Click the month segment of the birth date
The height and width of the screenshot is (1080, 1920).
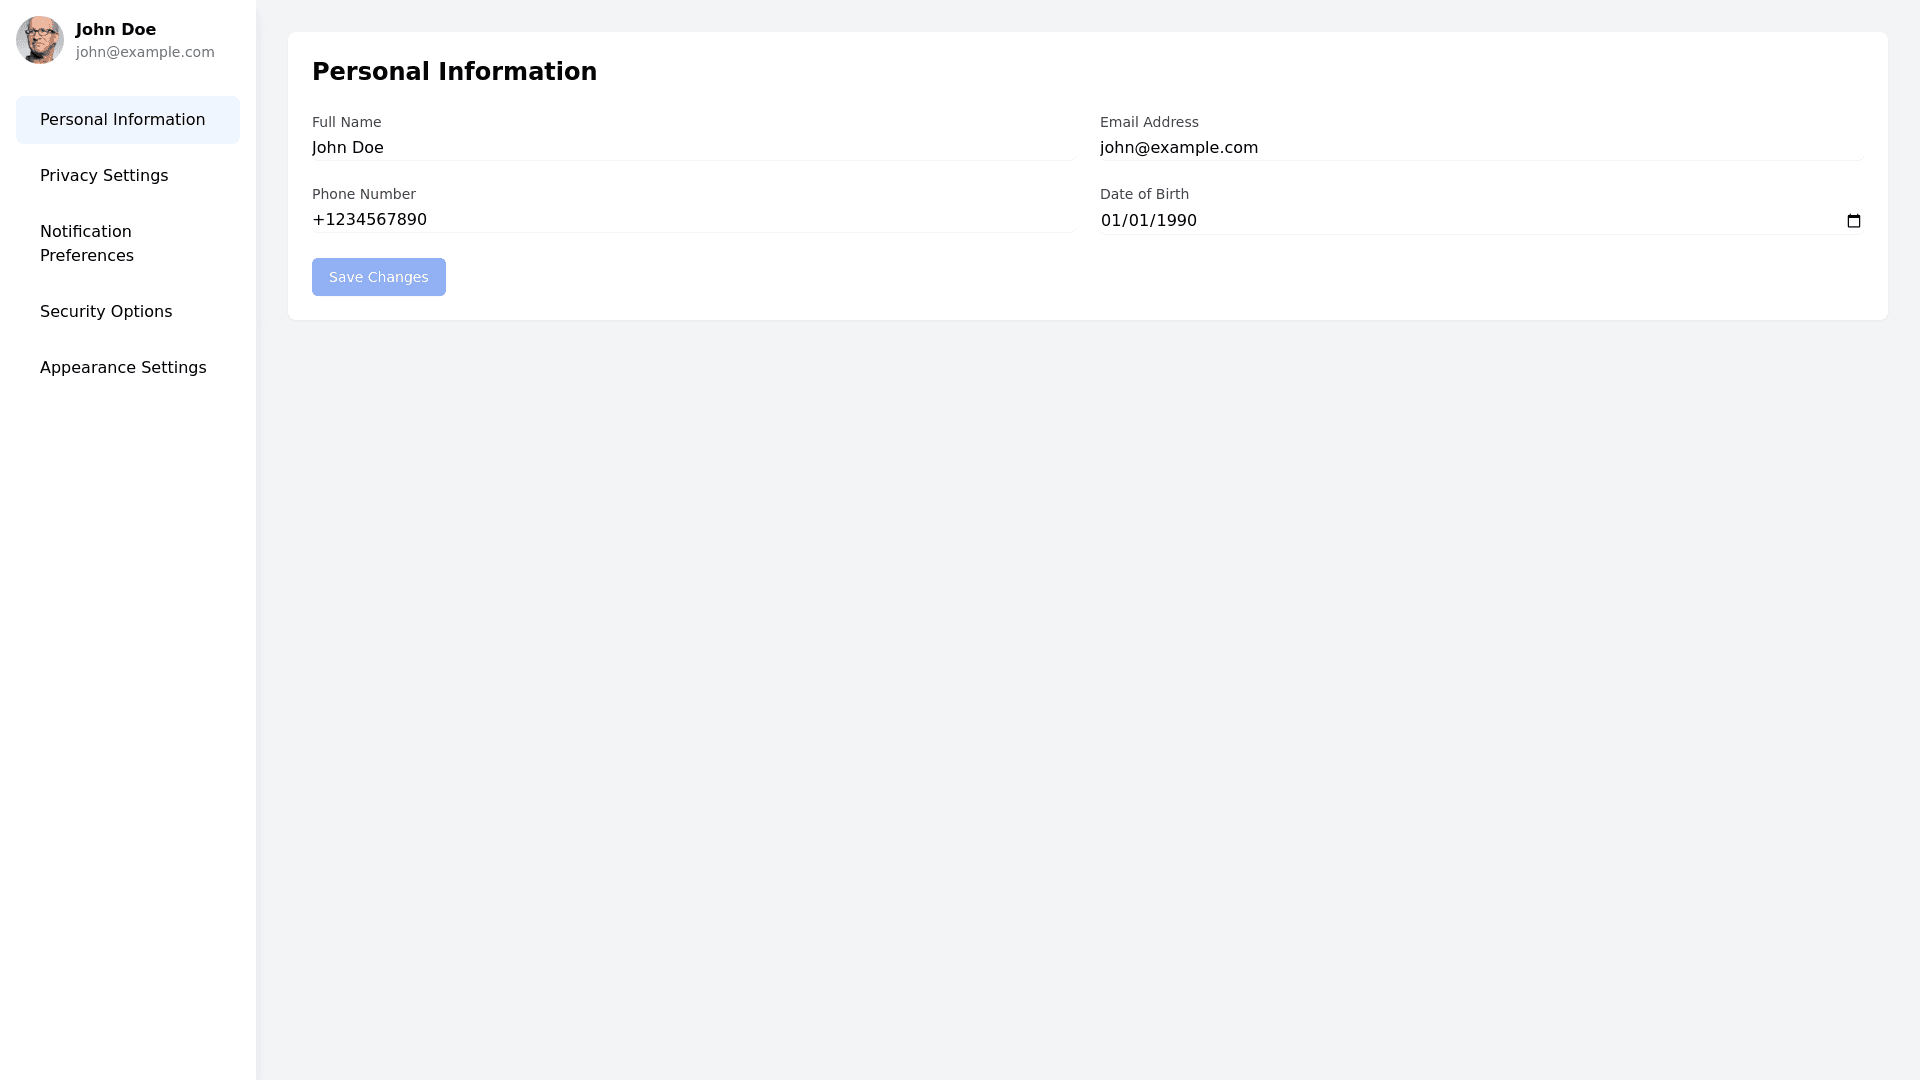click(x=1111, y=221)
